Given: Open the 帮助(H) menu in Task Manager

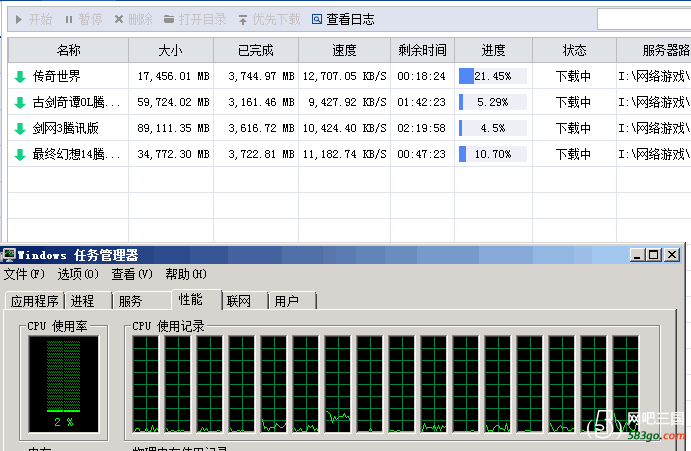Looking at the screenshot, I should click(x=186, y=274).
